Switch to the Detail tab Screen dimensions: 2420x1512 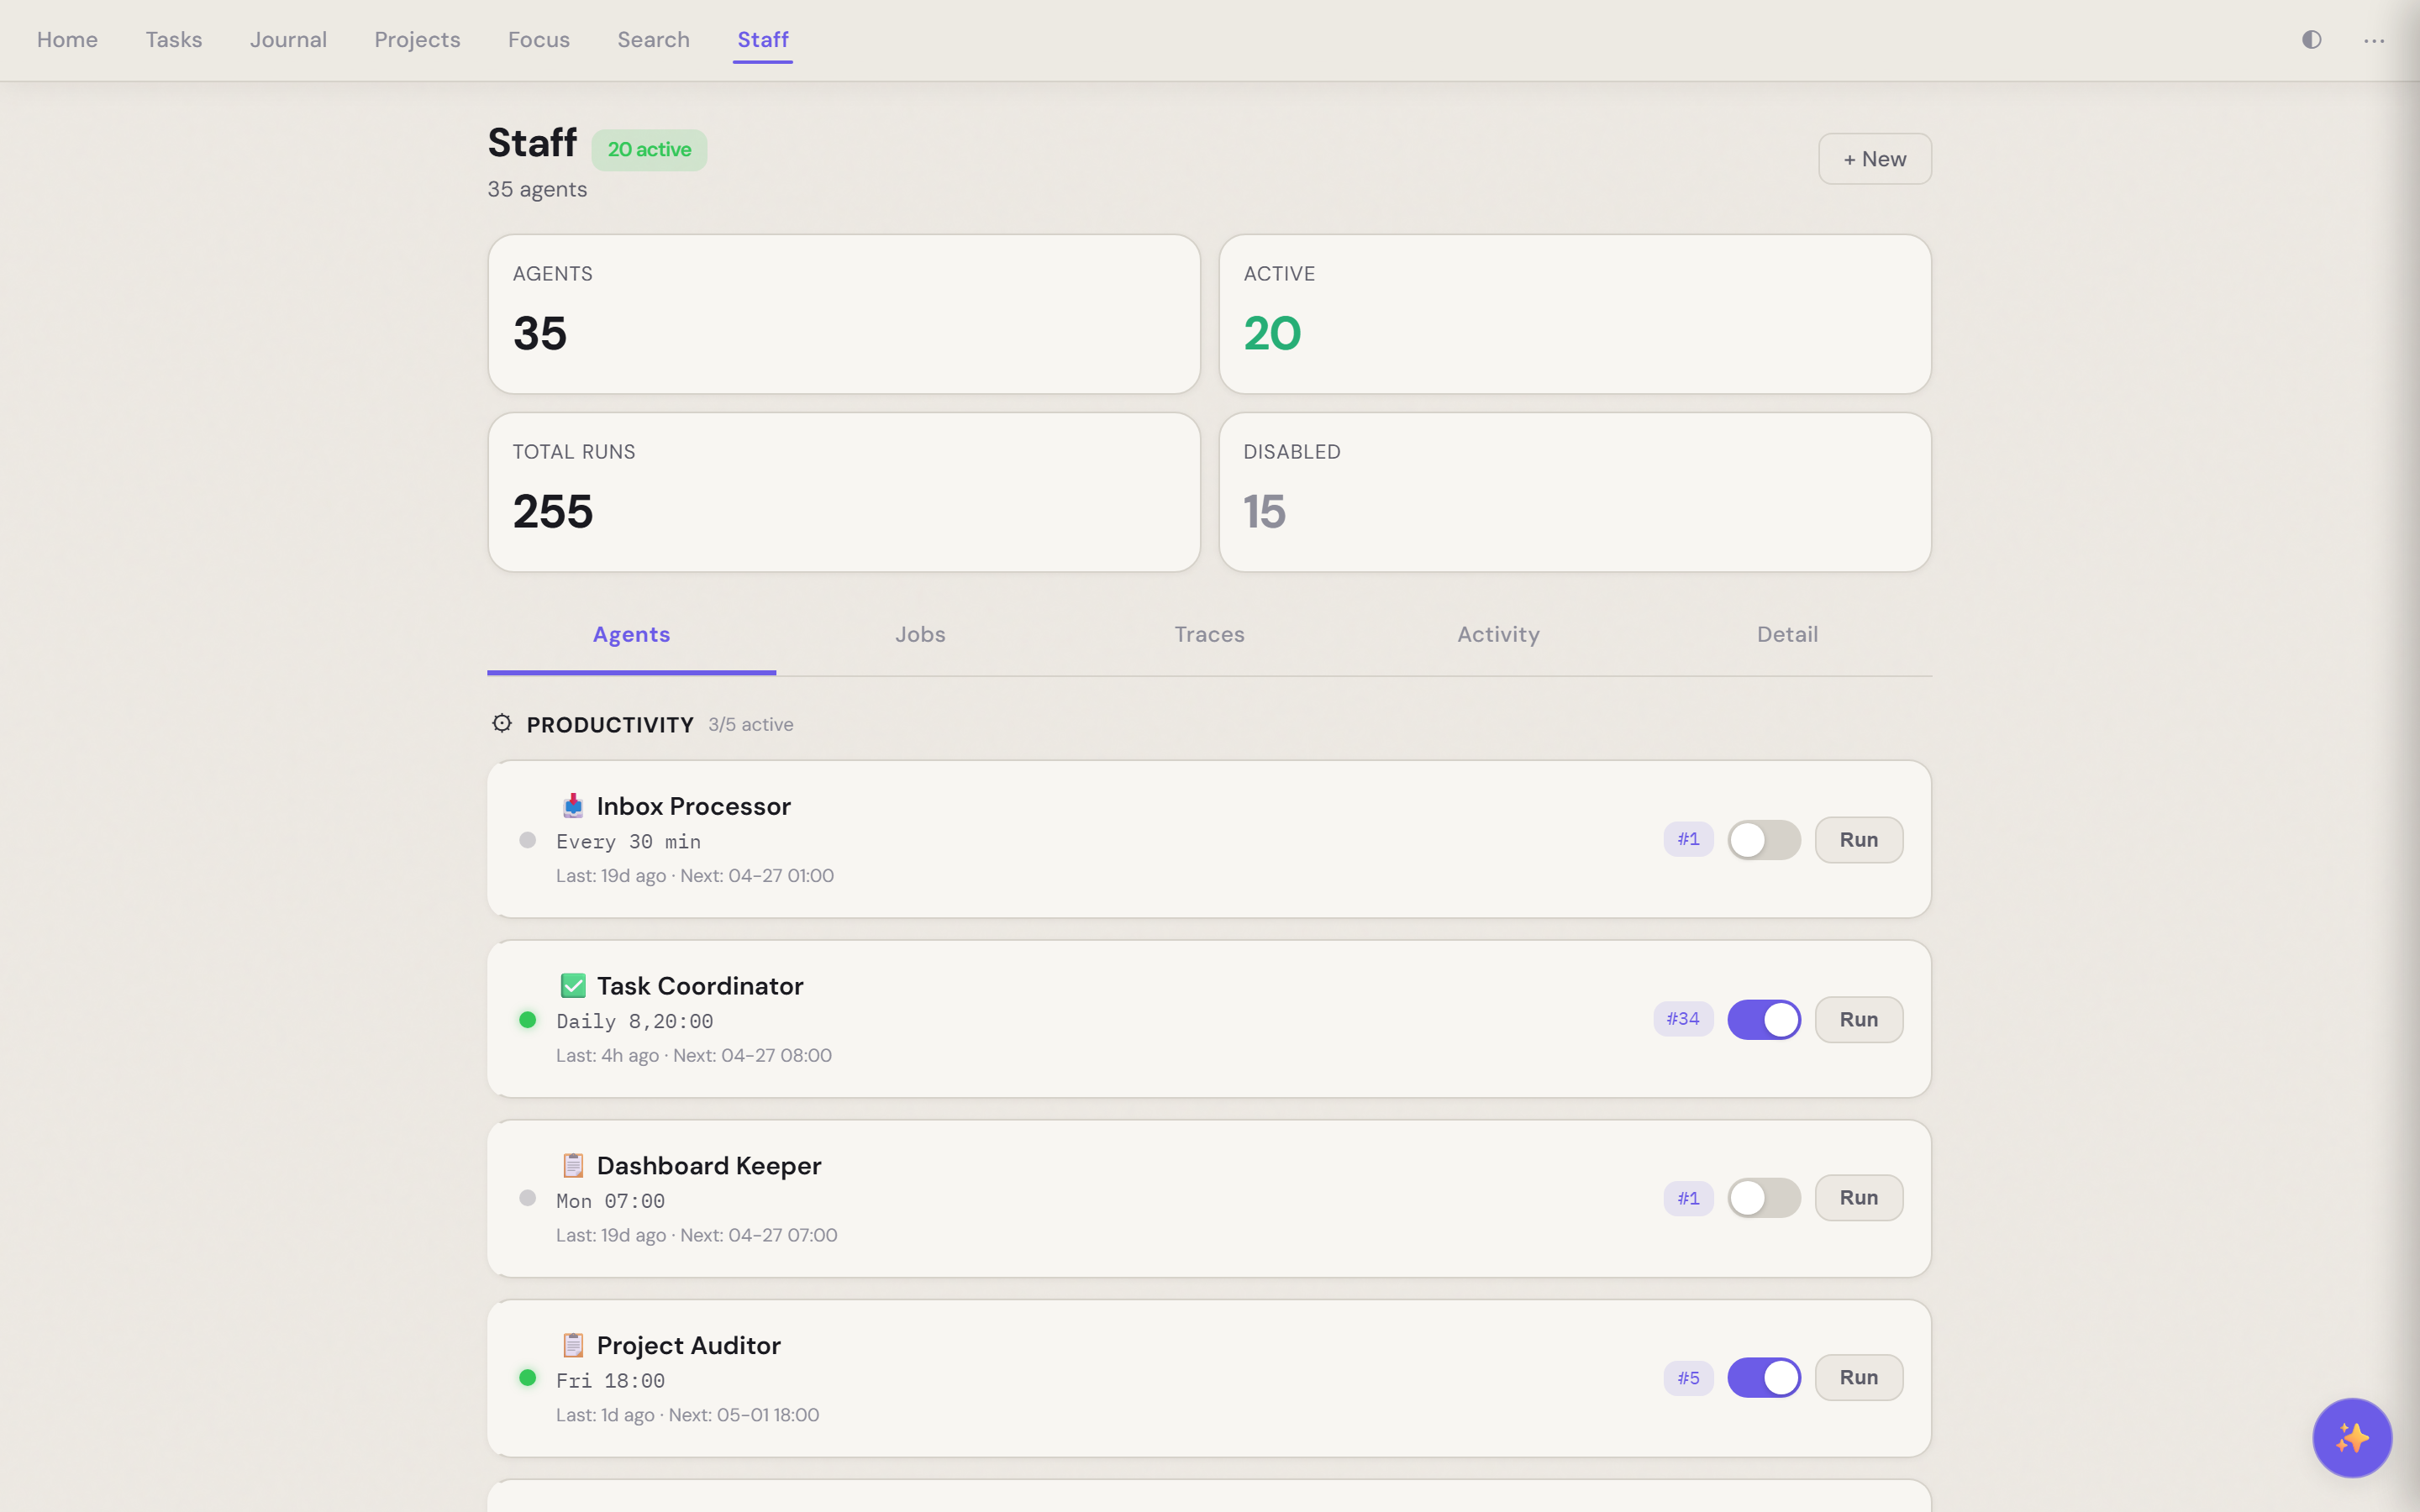(x=1787, y=635)
